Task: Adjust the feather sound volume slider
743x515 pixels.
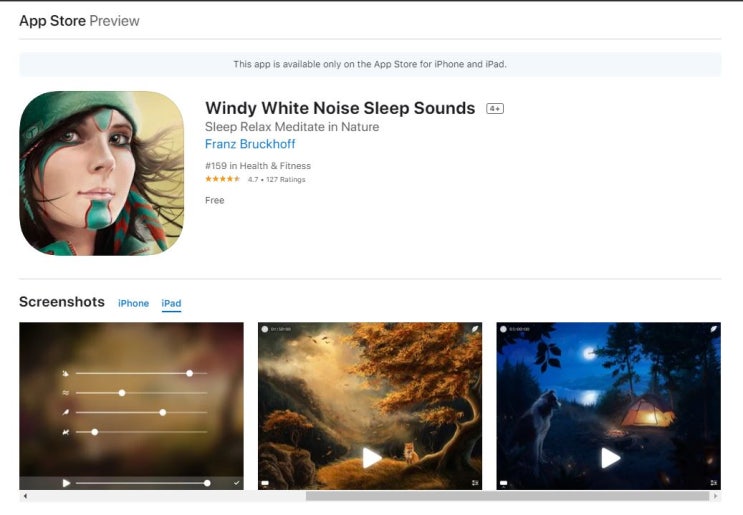Action: click(141, 412)
